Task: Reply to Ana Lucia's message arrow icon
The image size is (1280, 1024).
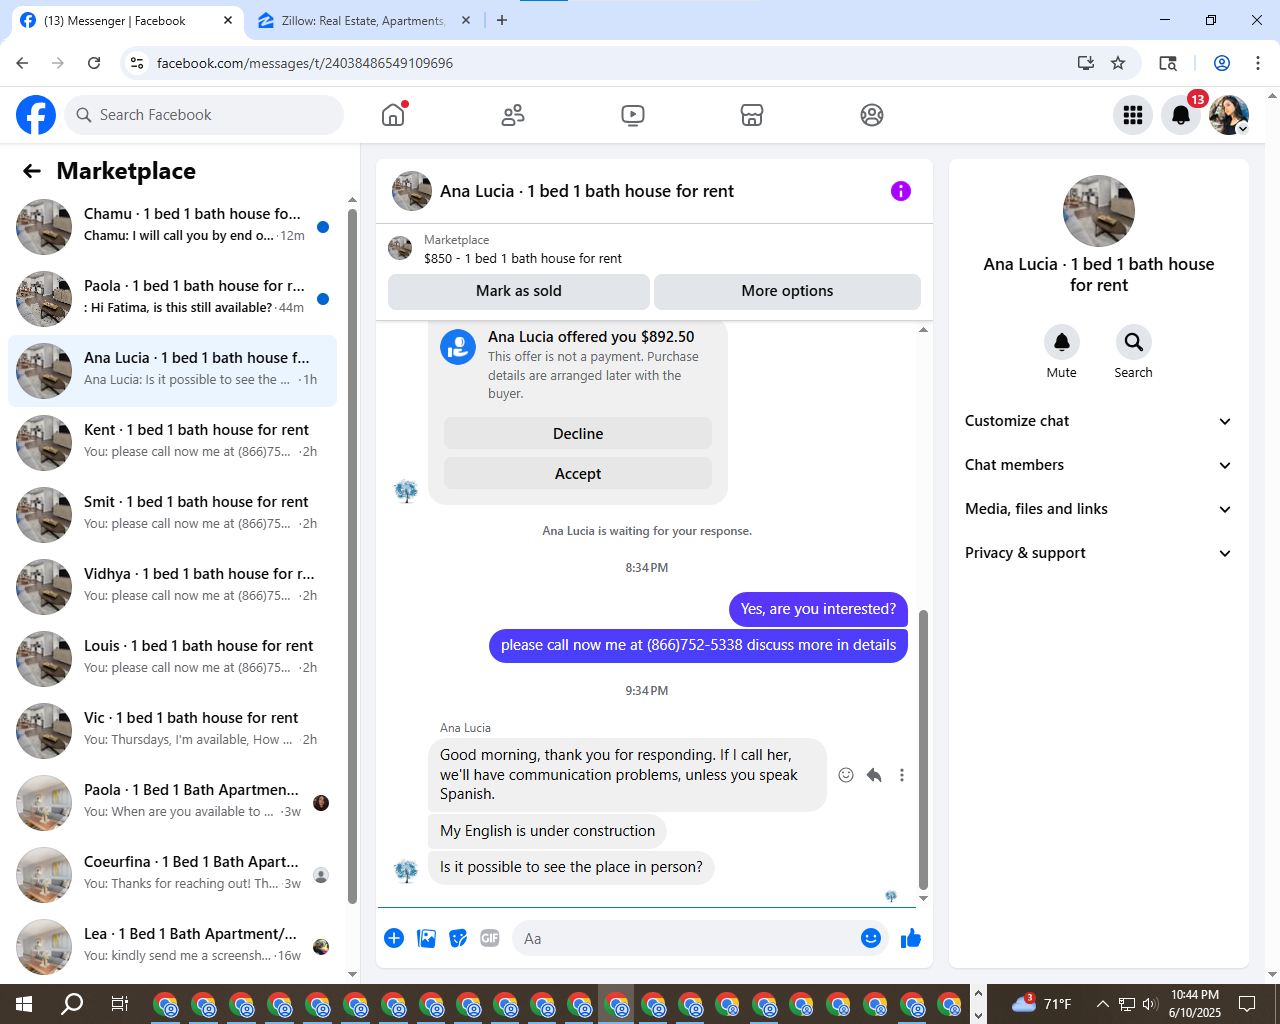Action: tap(874, 775)
